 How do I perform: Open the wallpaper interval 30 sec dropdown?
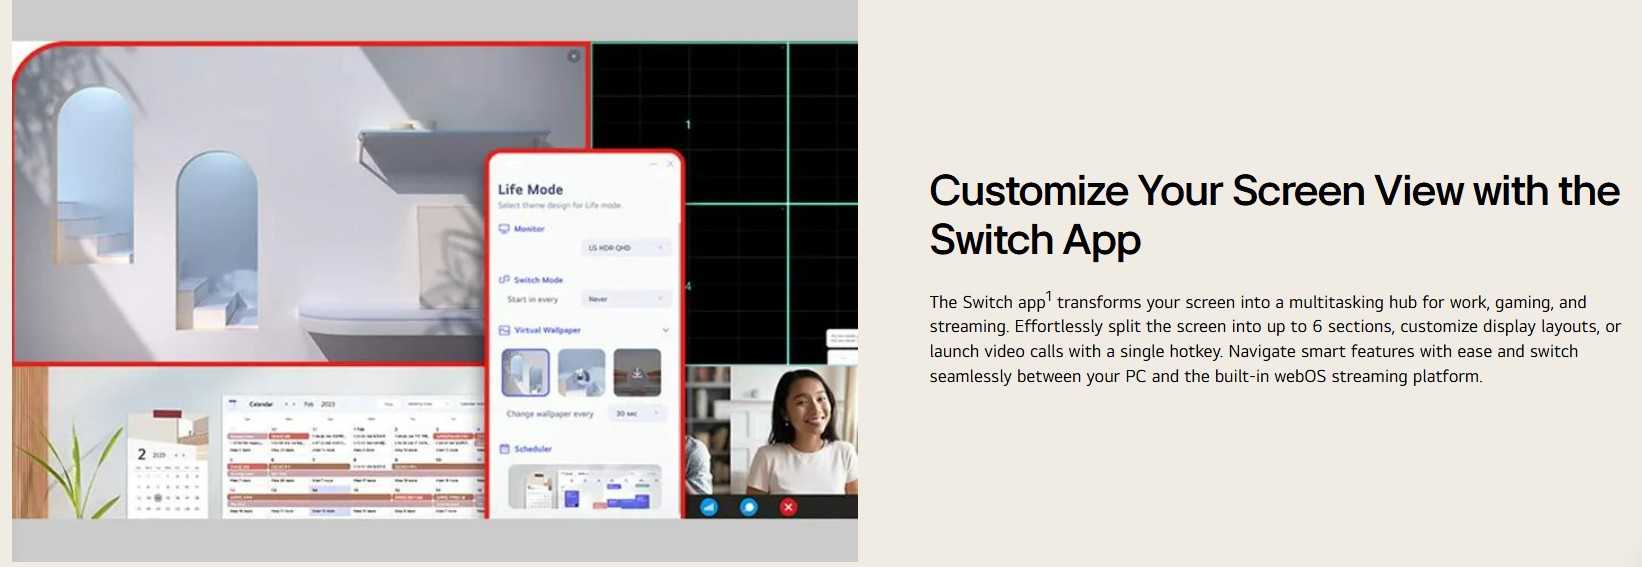(637, 413)
